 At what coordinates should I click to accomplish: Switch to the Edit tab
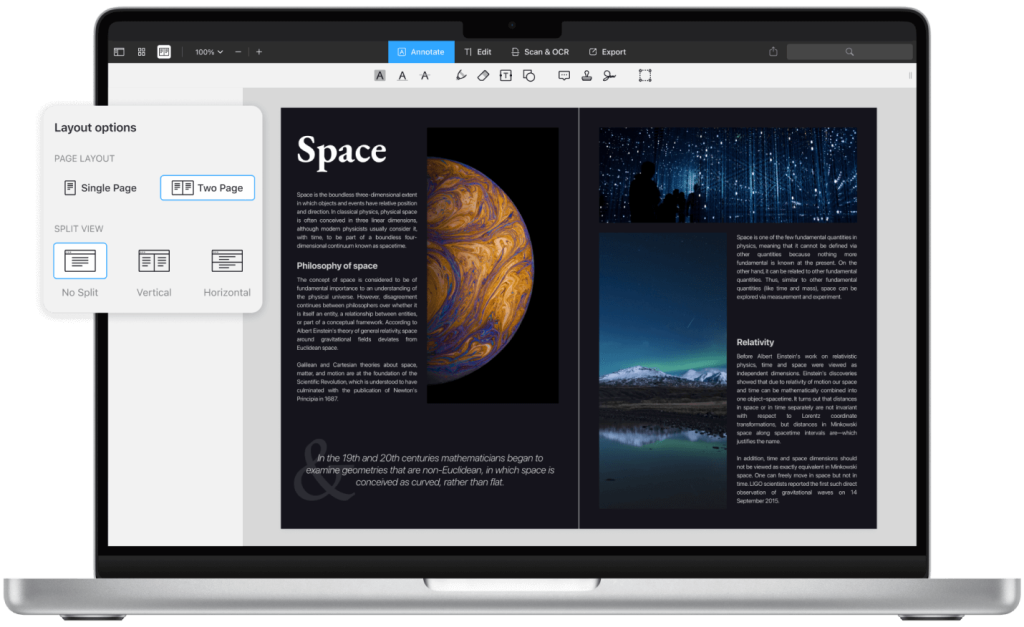[478, 52]
